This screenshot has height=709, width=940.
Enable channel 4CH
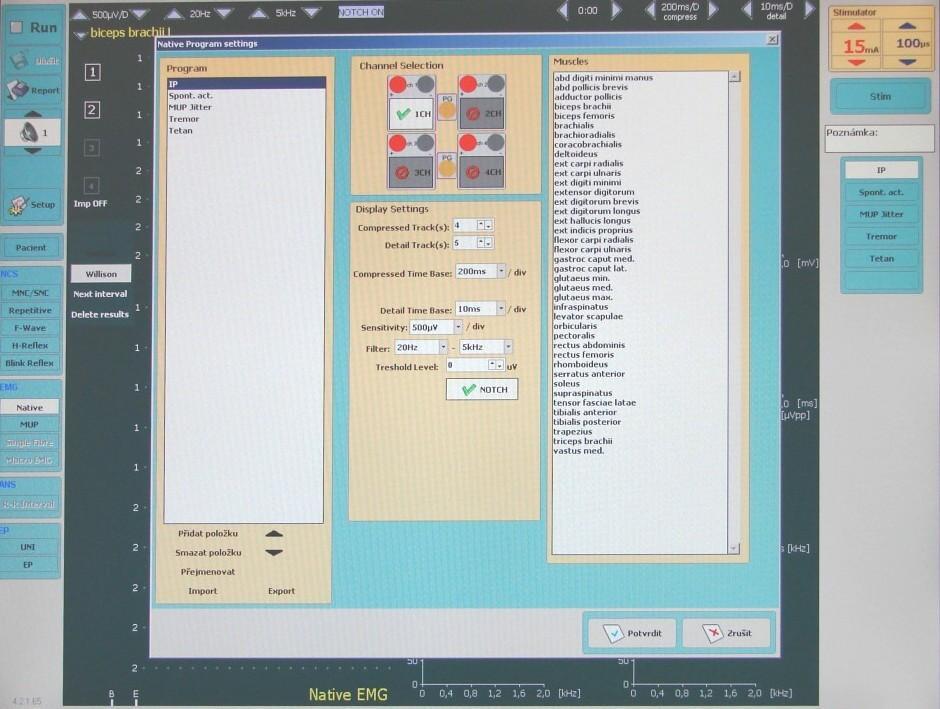click(482, 172)
